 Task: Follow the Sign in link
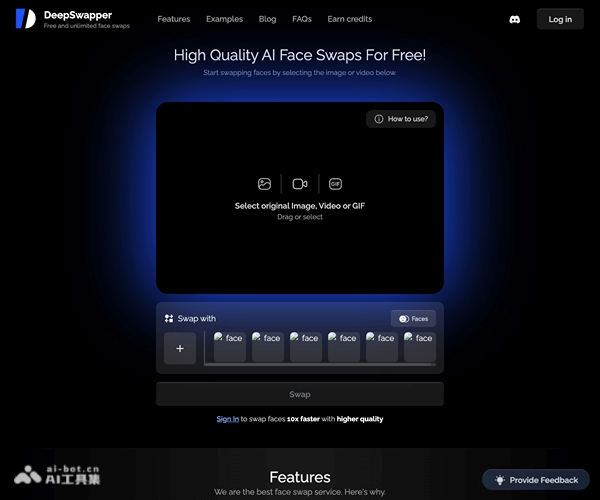coord(227,419)
